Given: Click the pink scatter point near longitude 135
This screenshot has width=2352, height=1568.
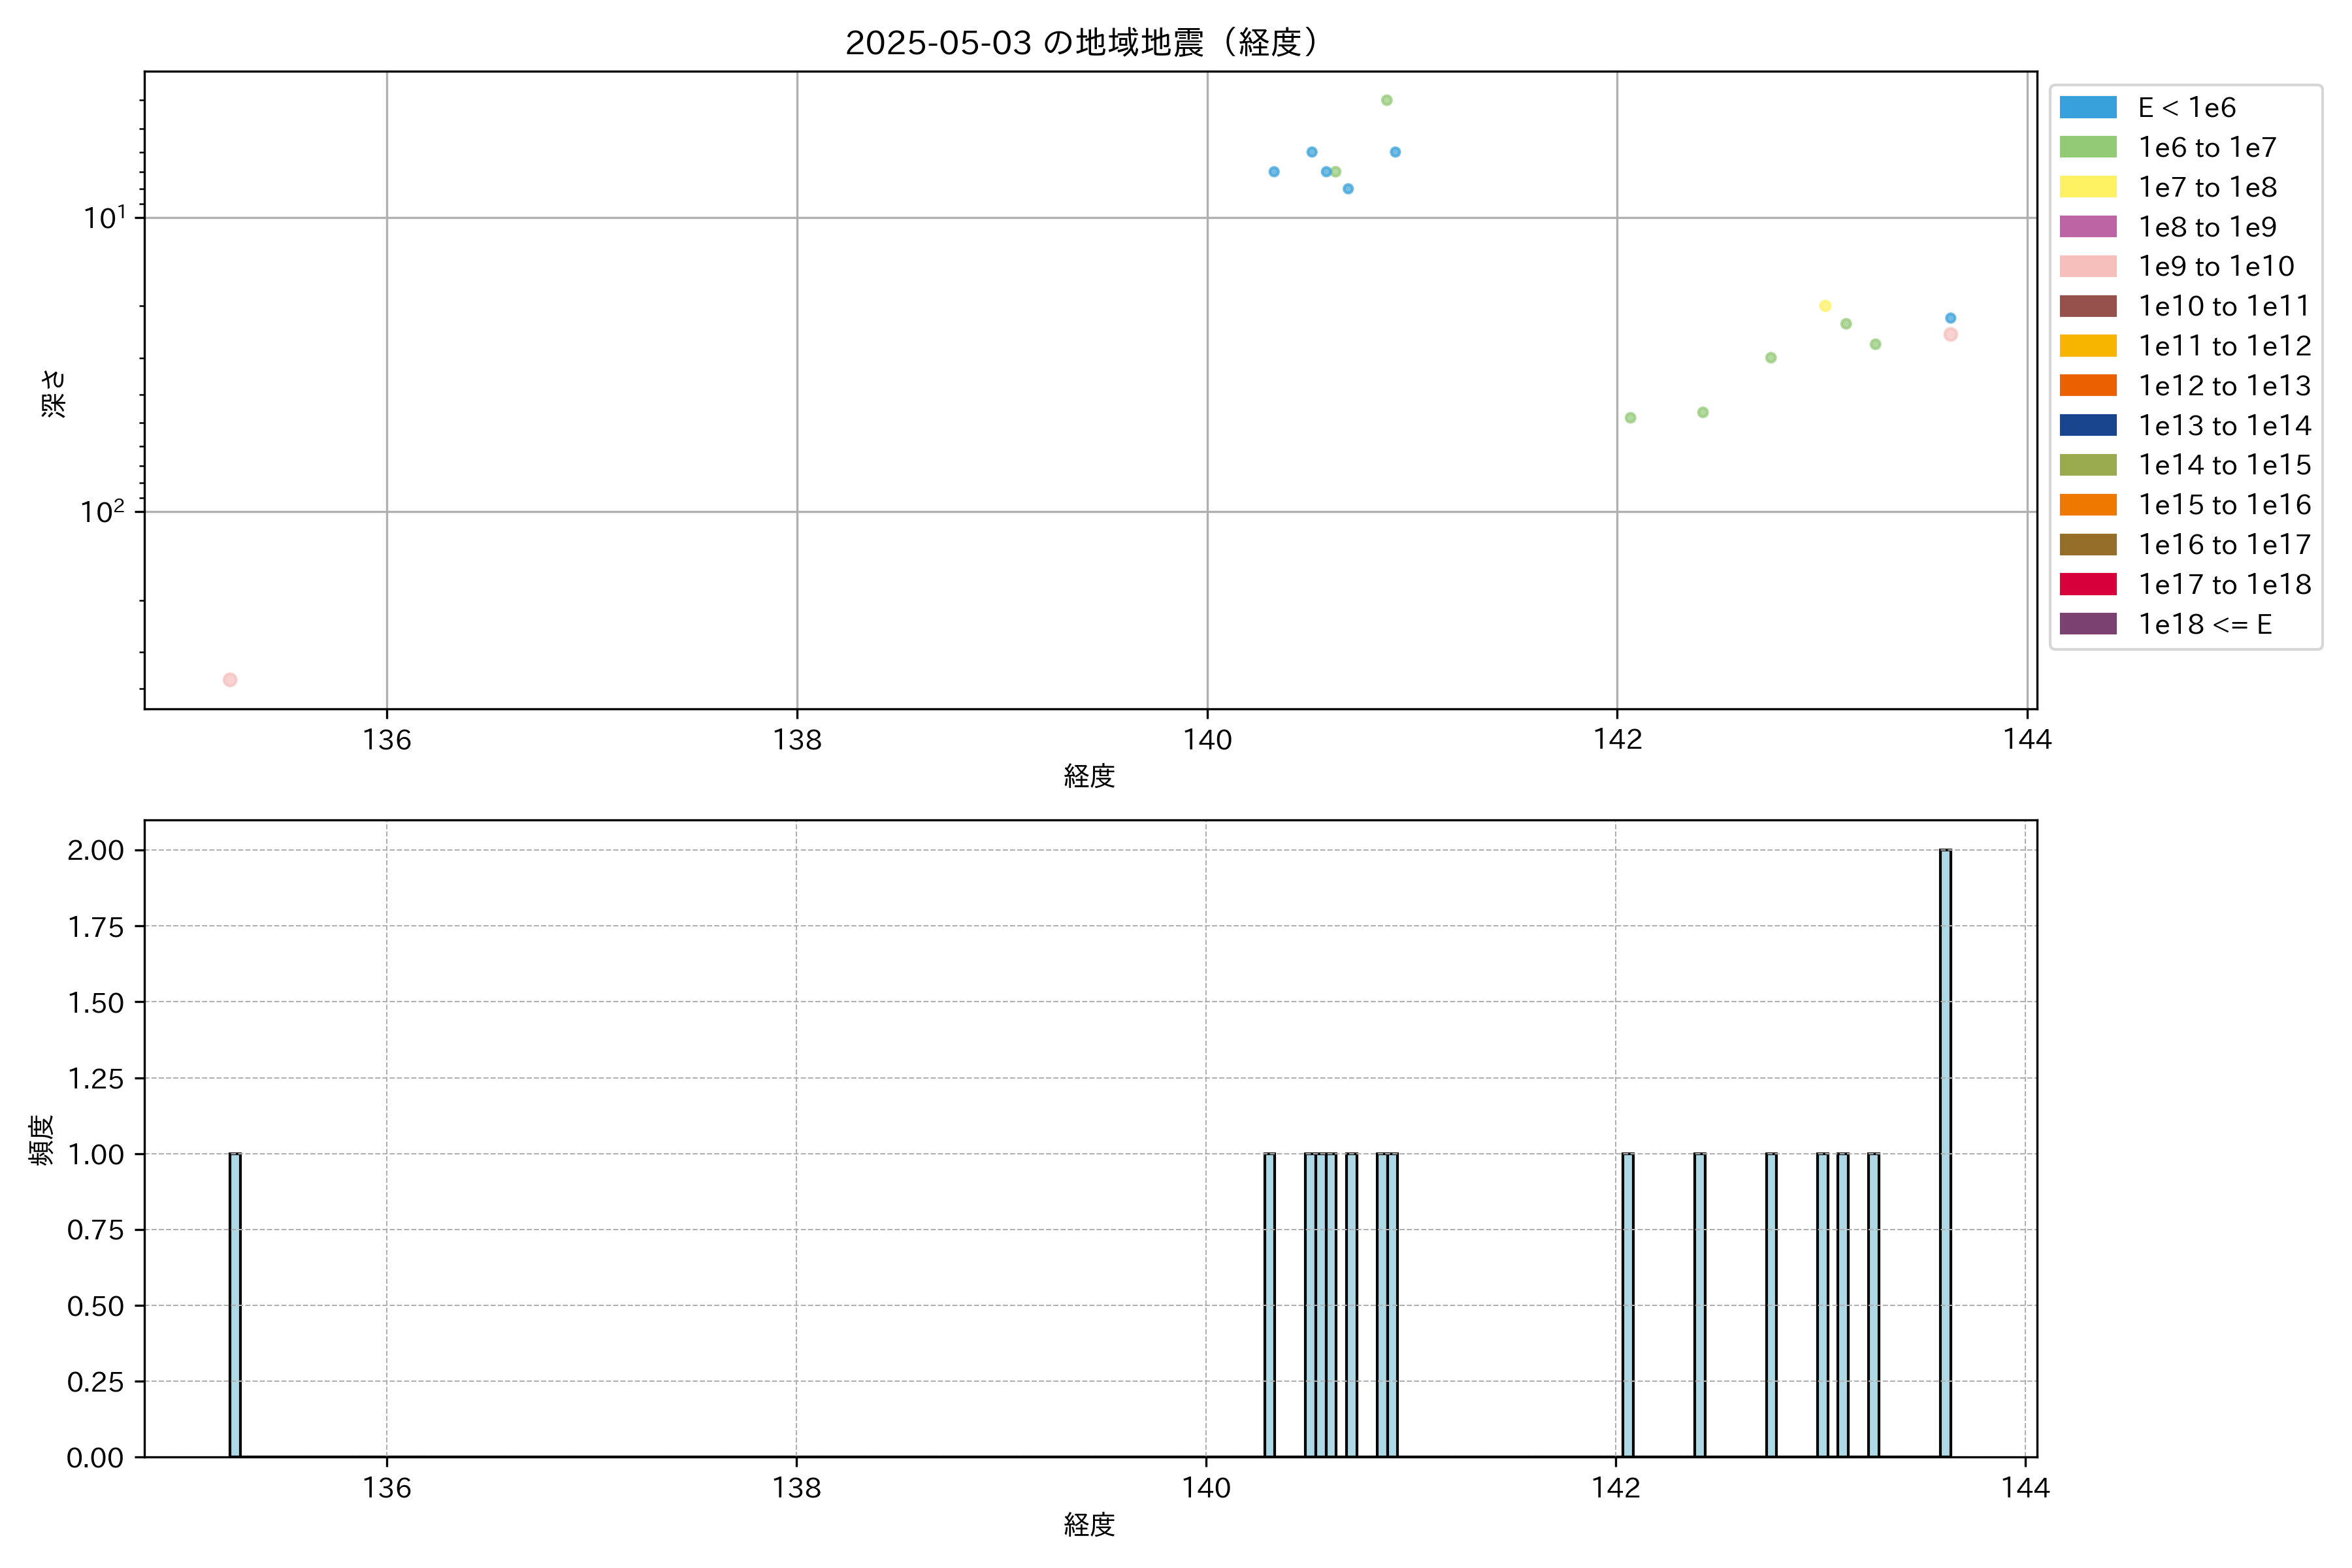Looking at the screenshot, I should [x=230, y=680].
